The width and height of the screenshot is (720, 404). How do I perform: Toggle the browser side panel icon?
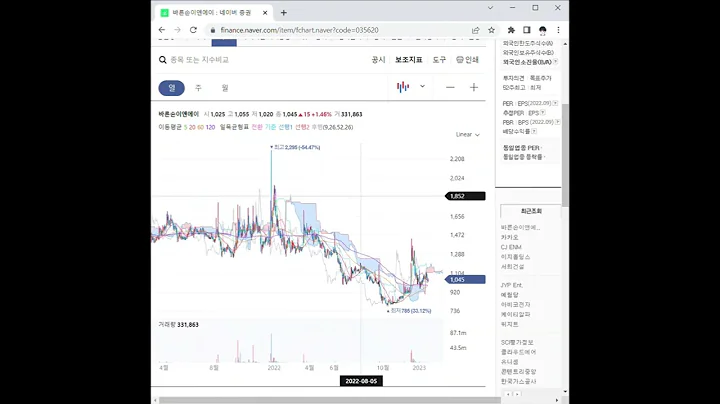(x=527, y=30)
